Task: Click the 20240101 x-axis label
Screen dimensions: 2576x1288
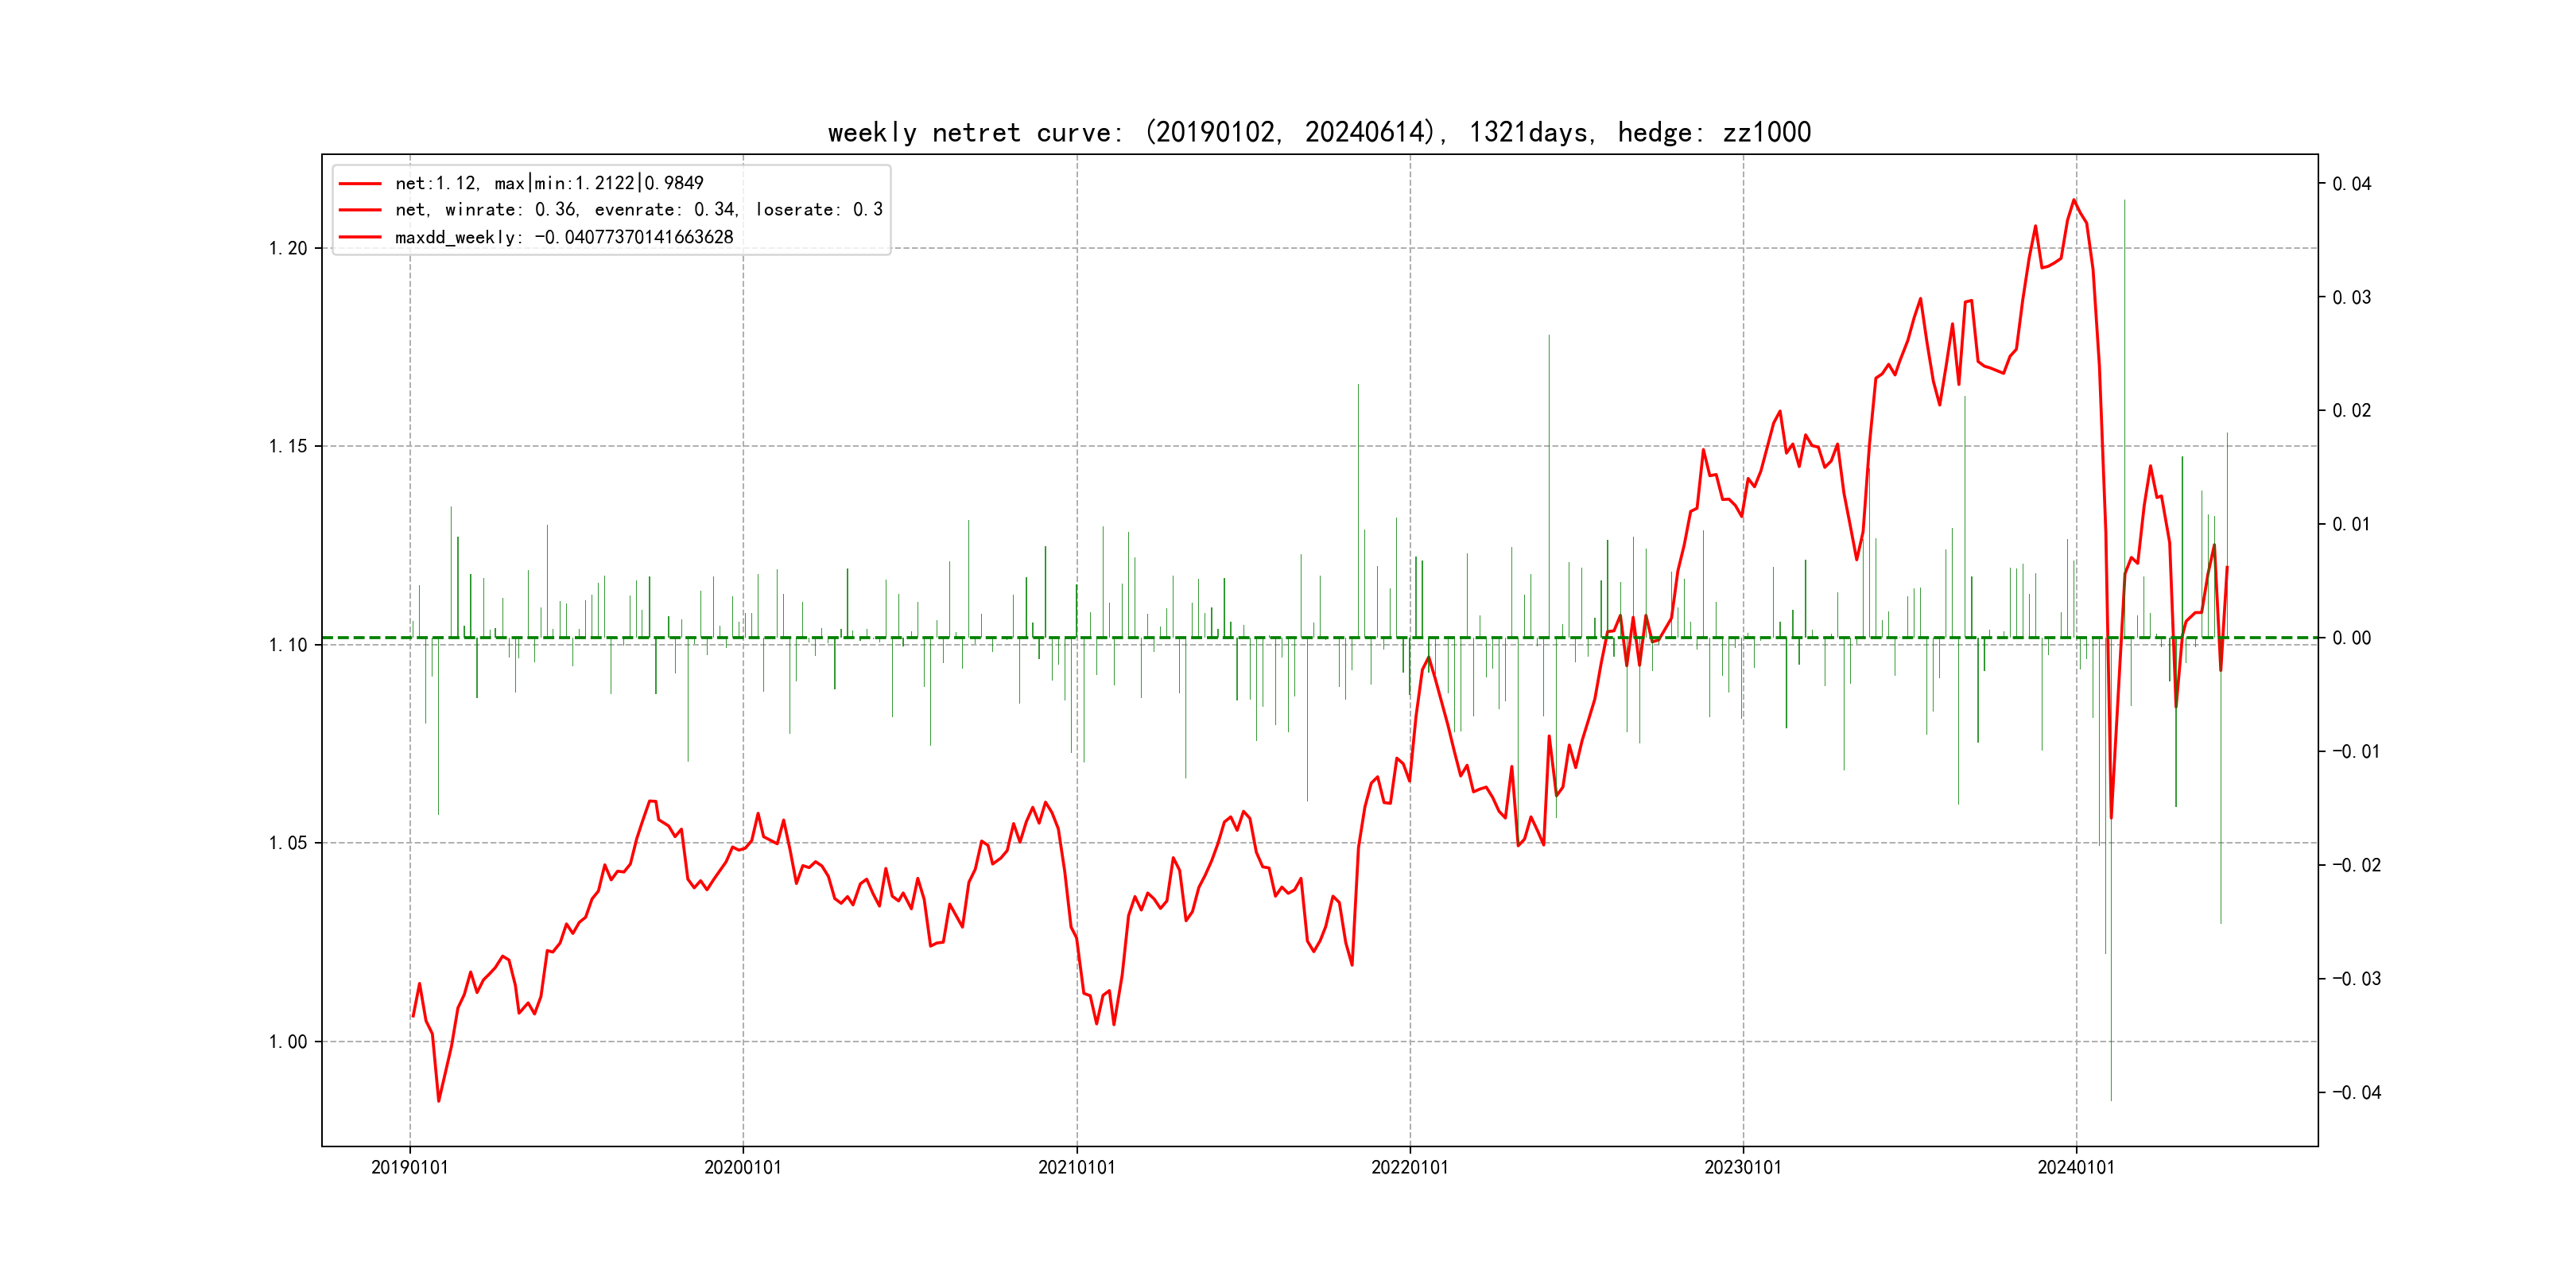Action: pyautogui.click(x=2076, y=1168)
